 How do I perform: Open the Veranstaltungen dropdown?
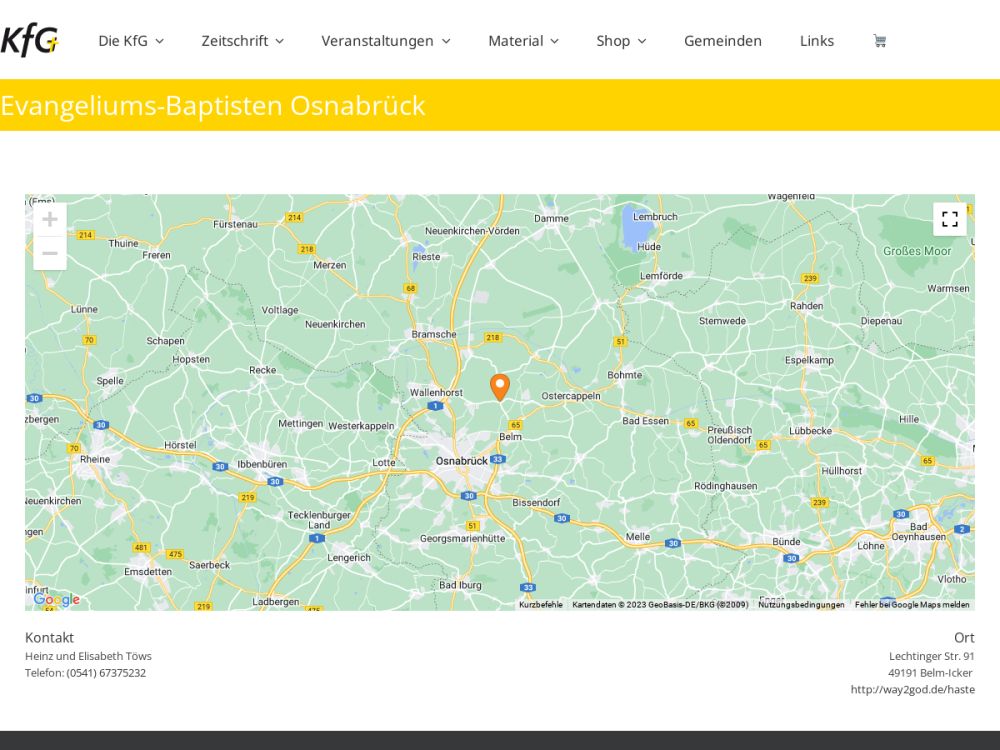click(385, 41)
